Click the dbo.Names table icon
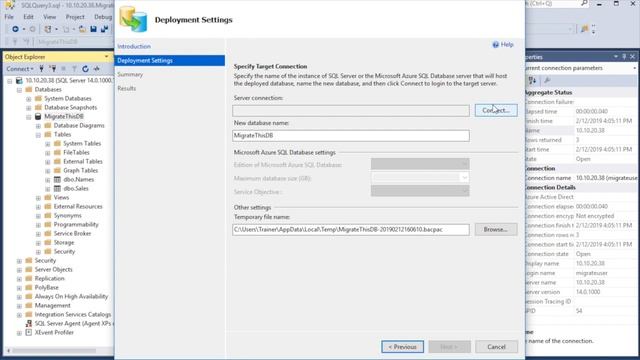This screenshot has height=360, width=640. (57, 180)
